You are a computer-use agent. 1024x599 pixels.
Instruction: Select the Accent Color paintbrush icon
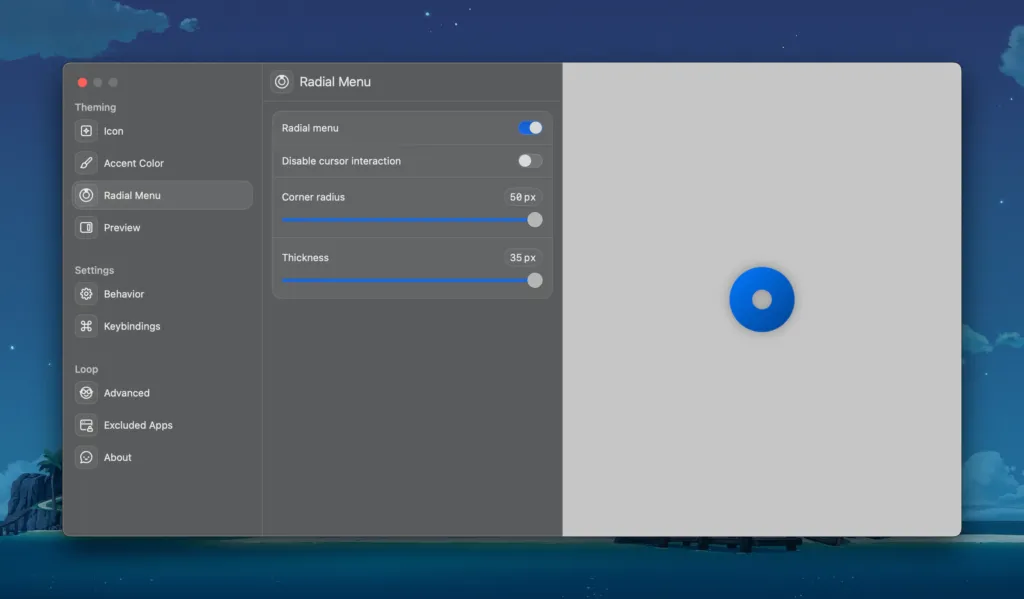point(86,163)
